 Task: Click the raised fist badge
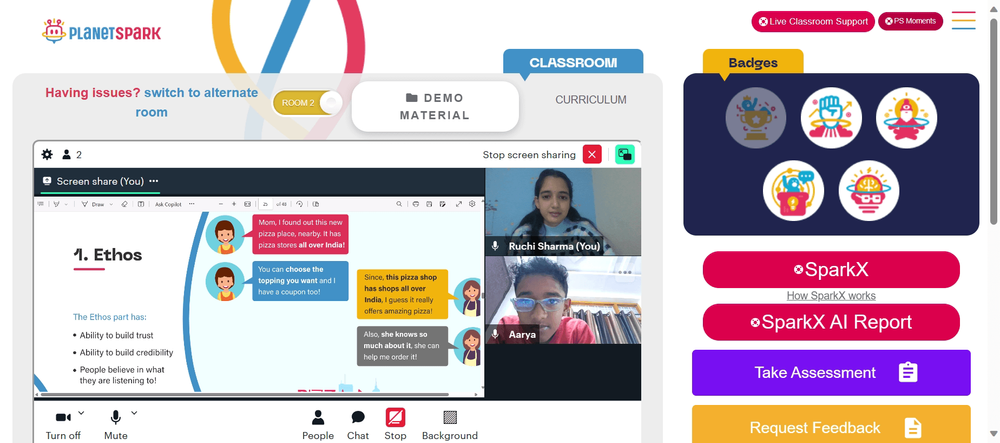coord(831,118)
